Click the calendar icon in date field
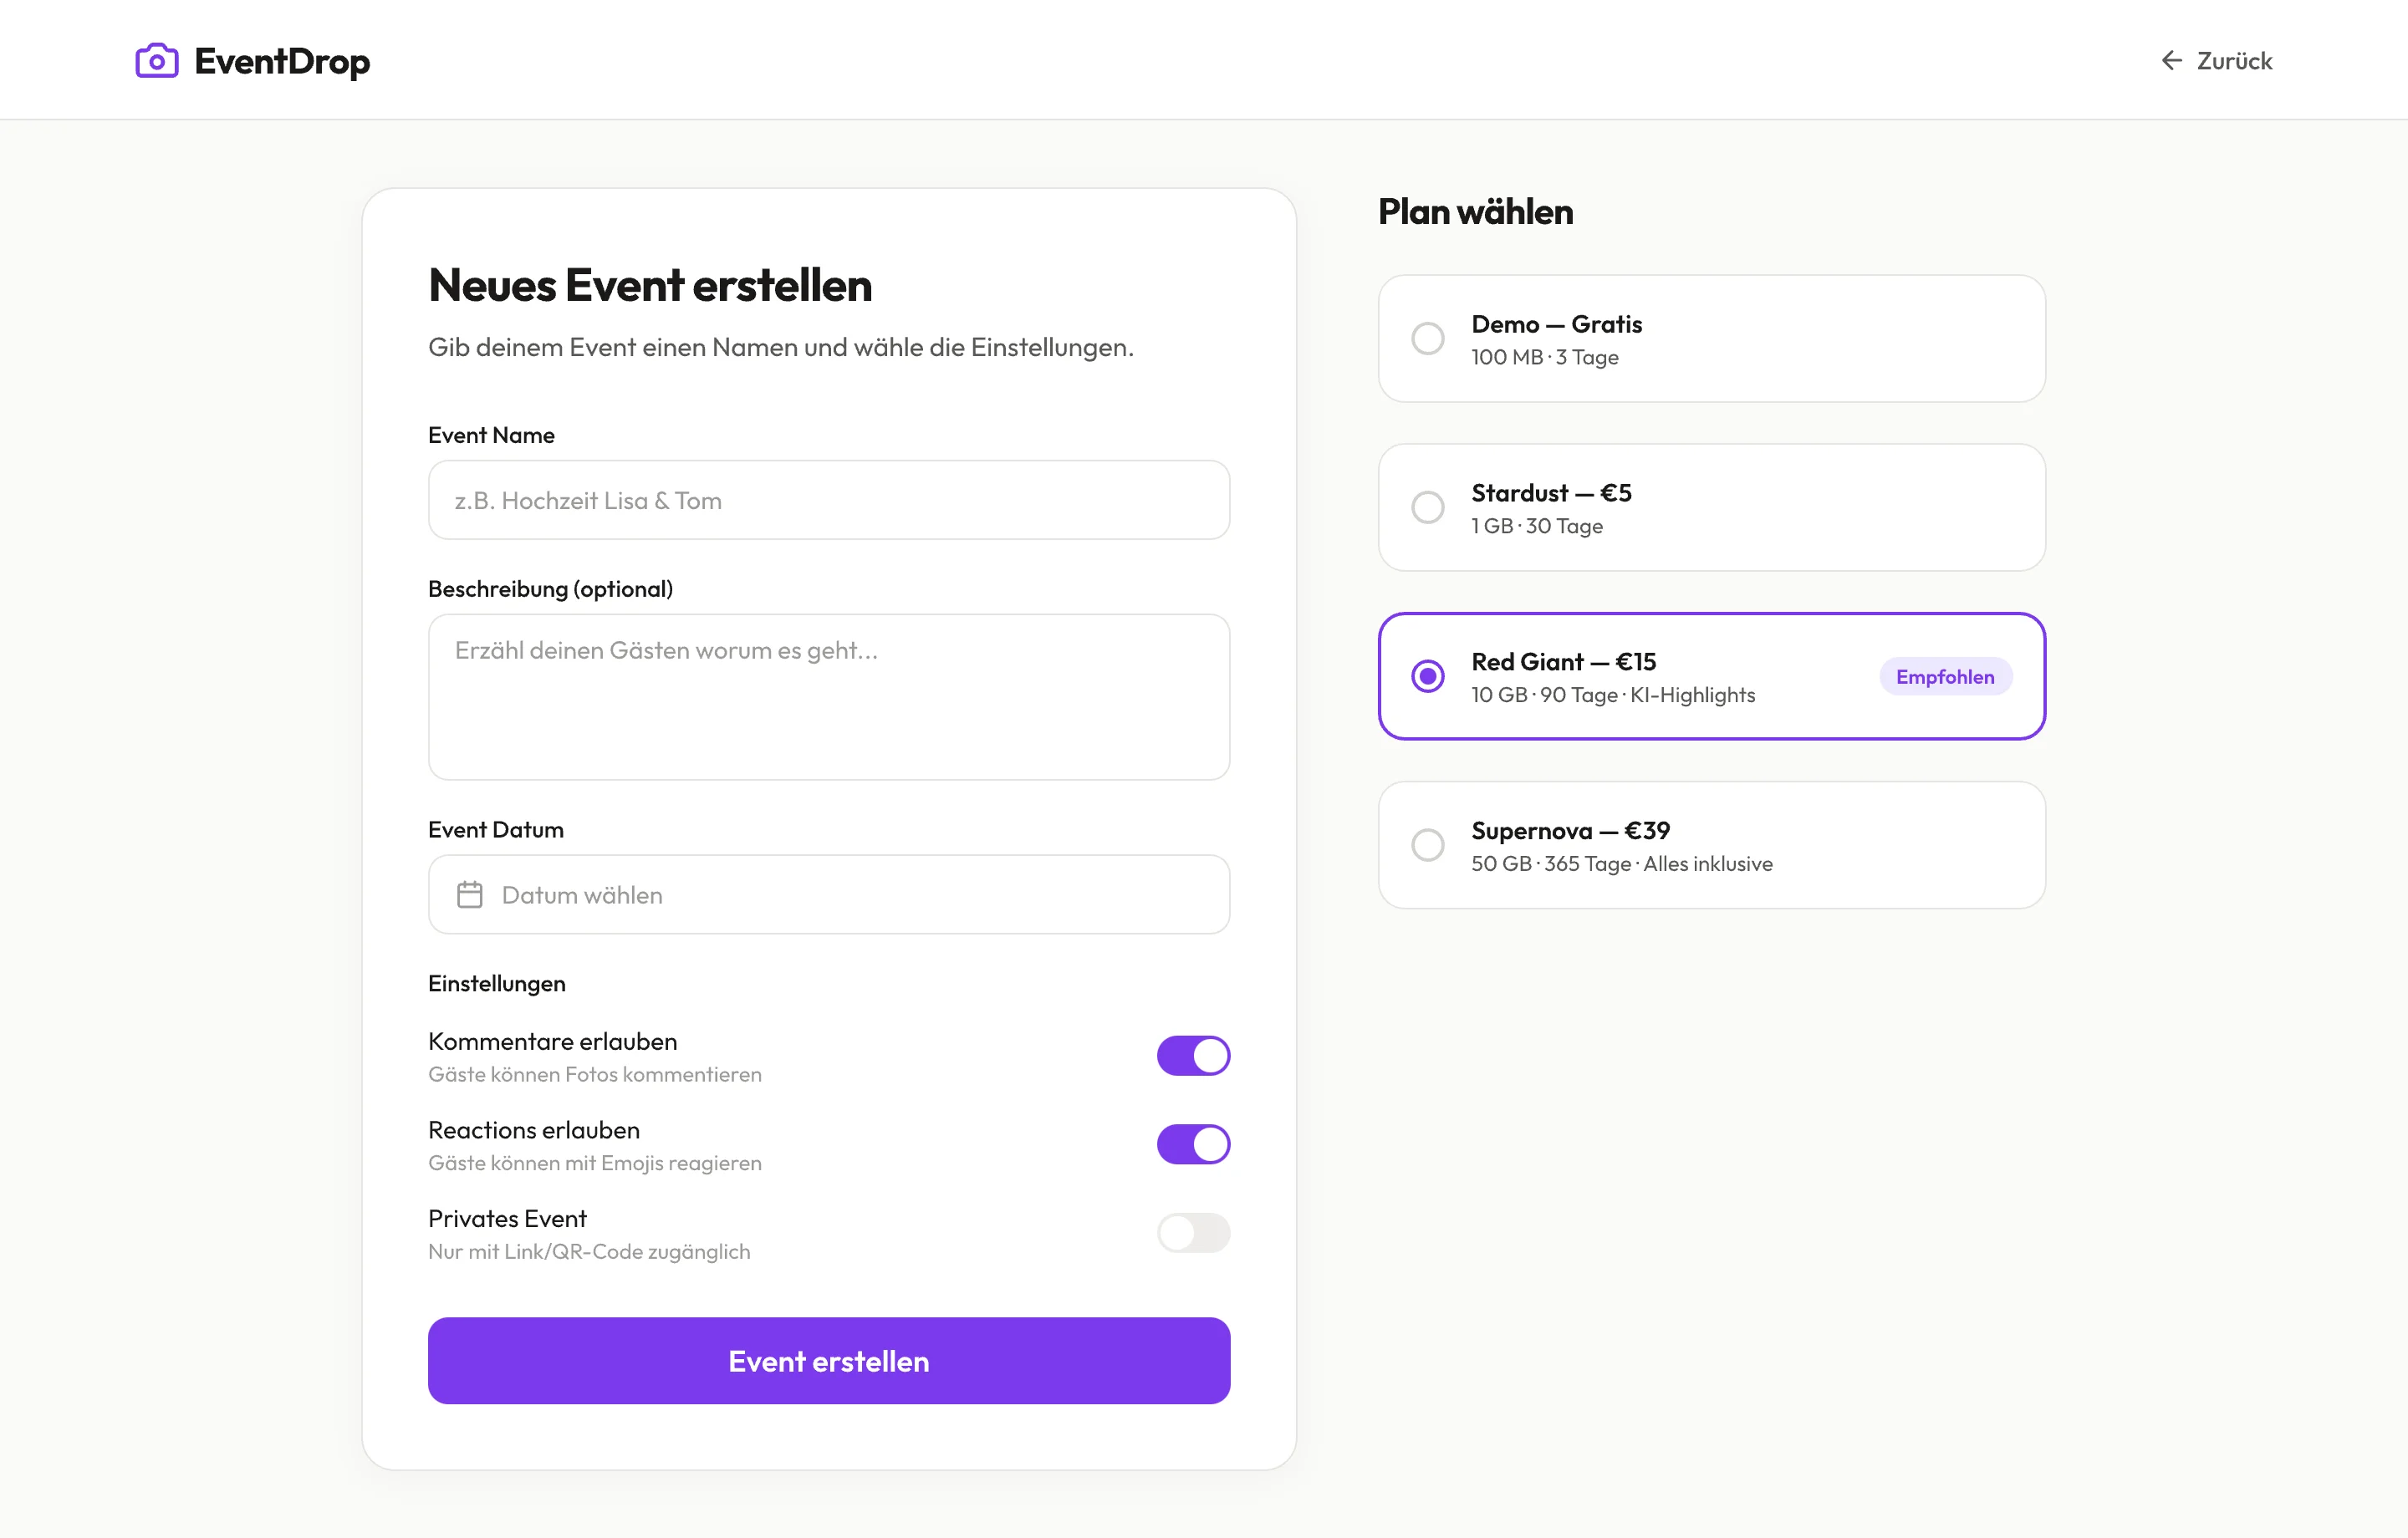The height and width of the screenshot is (1538, 2408). click(469, 895)
